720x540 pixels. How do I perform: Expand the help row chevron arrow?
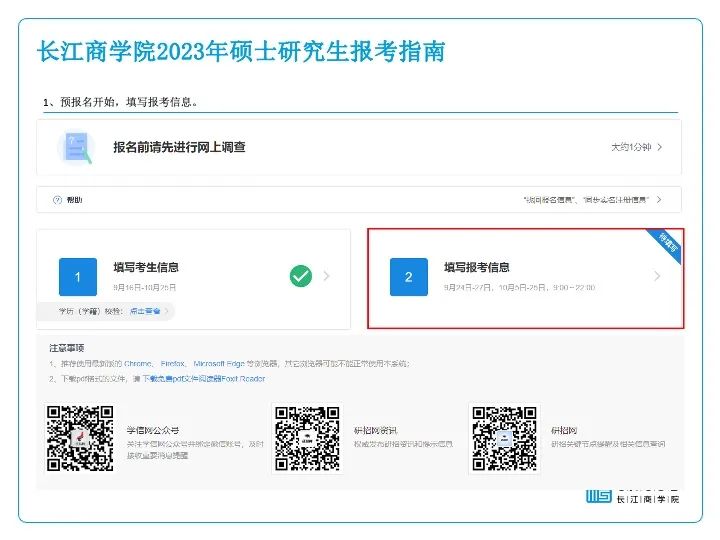[659, 200]
